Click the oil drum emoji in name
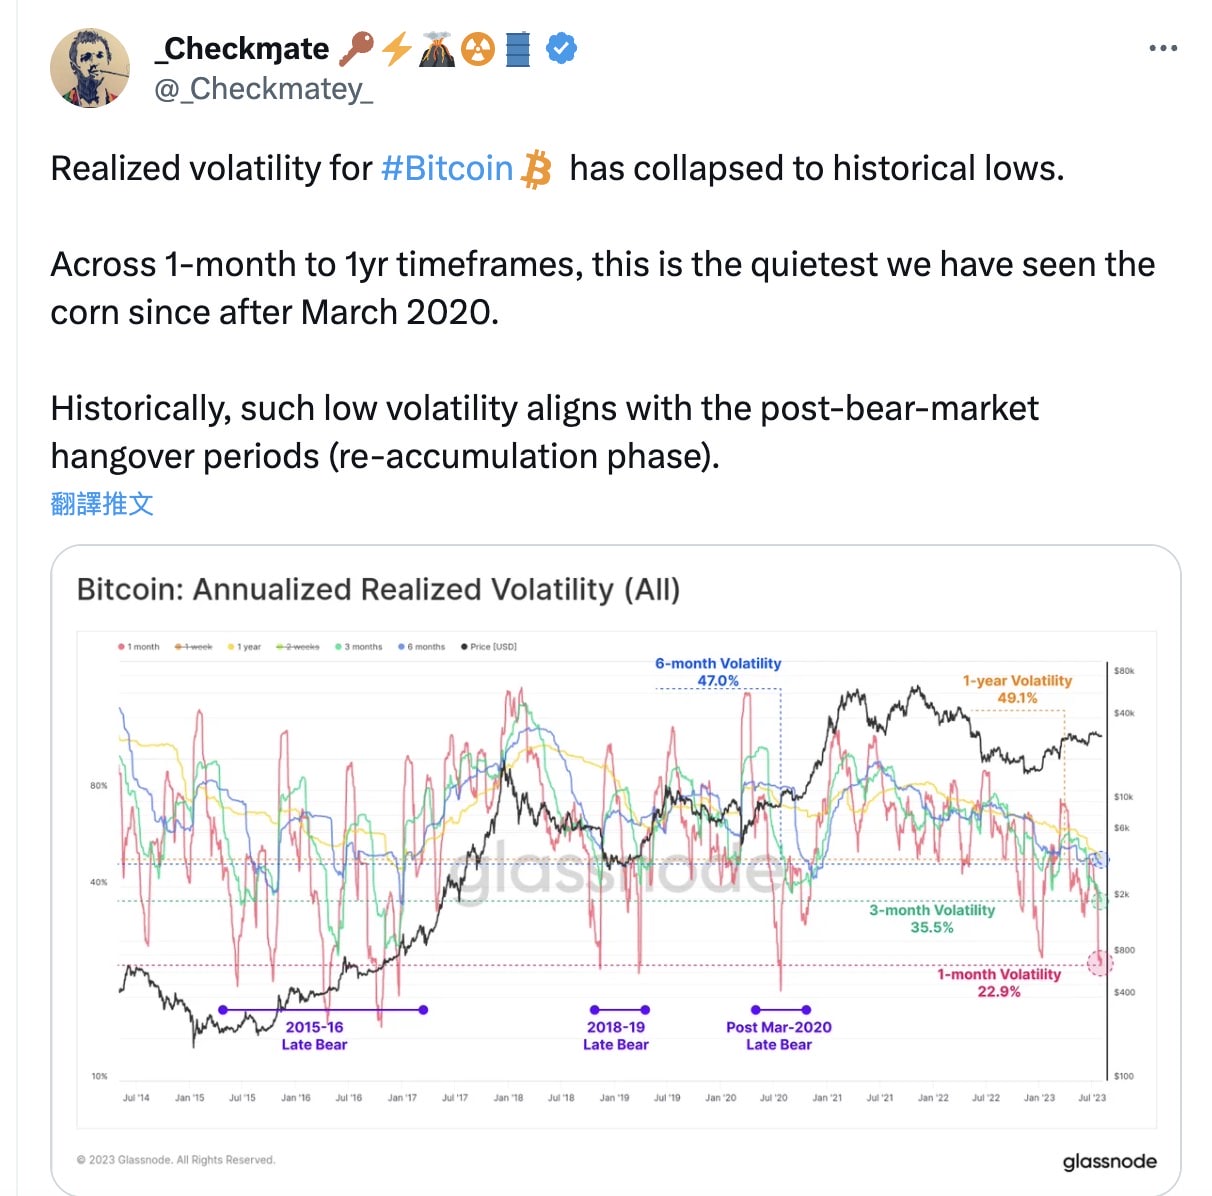The width and height of the screenshot is (1212, 1196). coord(518,48)
